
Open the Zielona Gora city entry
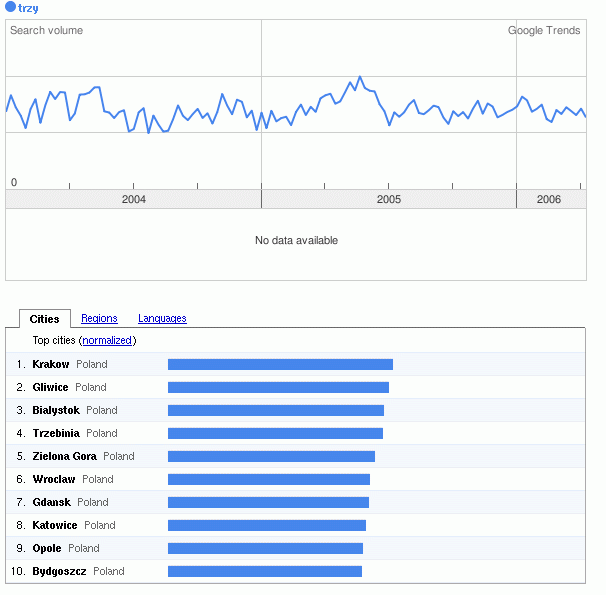pos(64,457)
